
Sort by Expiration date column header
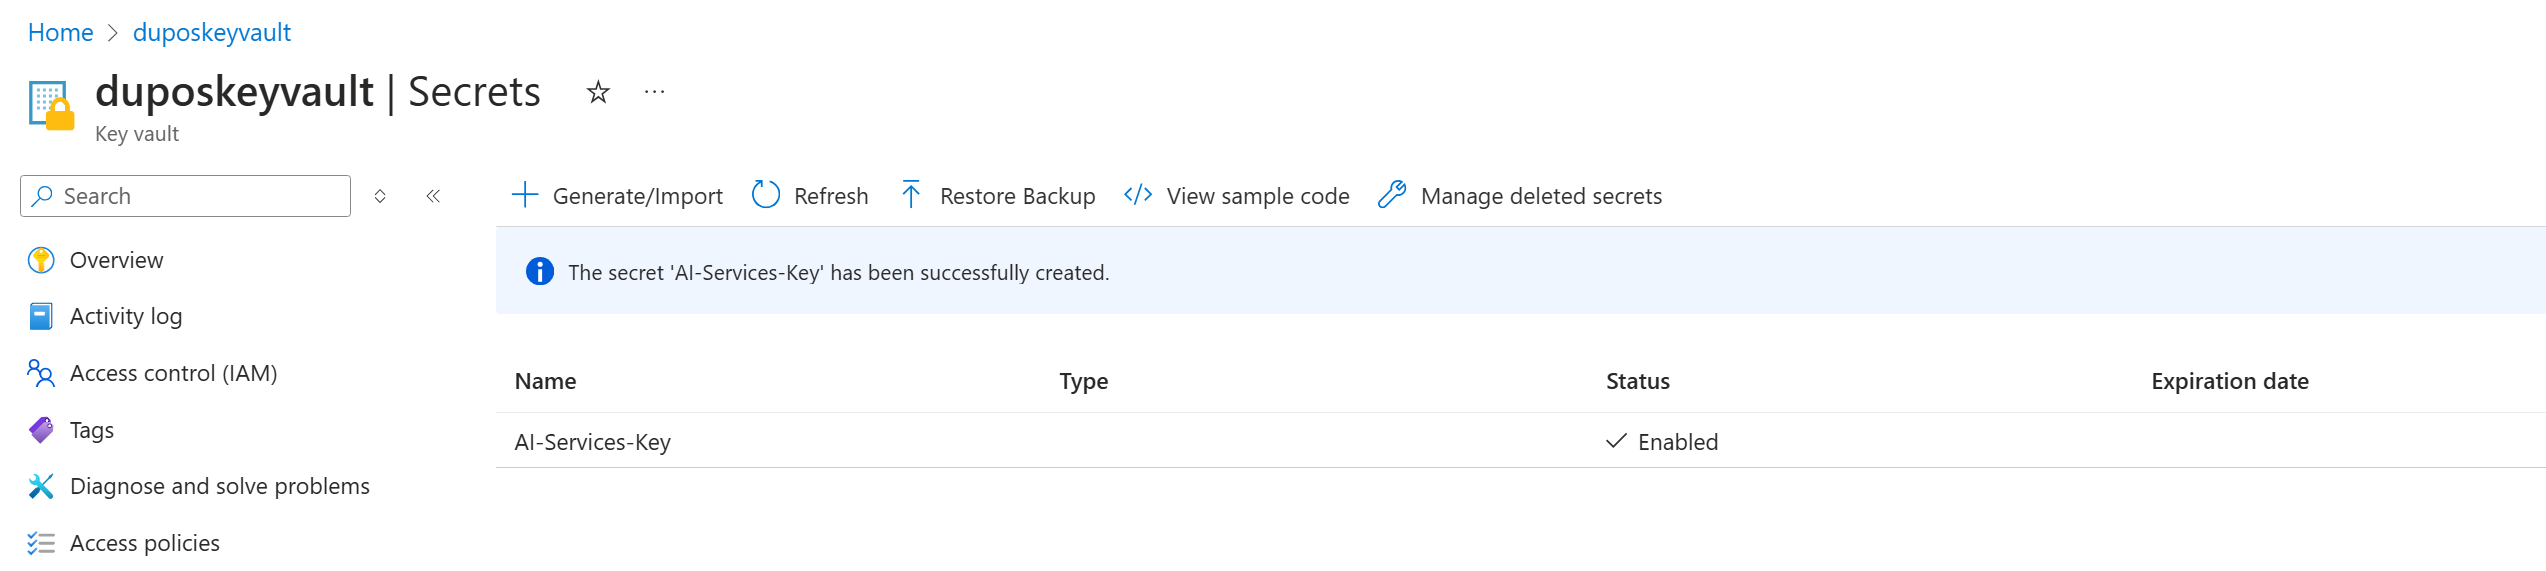[2230, 381]
